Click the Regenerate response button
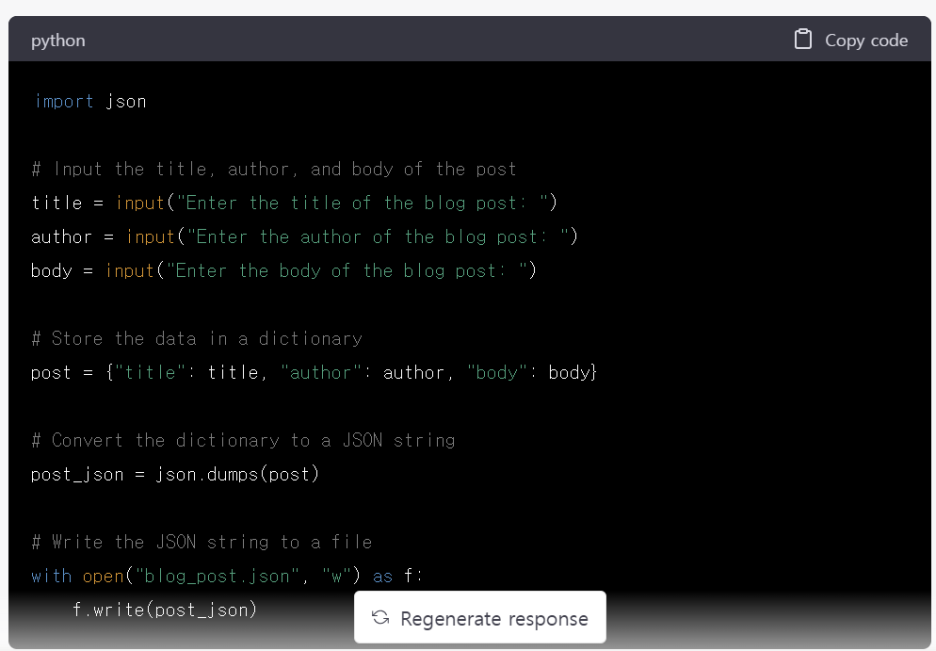 (480, 618)
